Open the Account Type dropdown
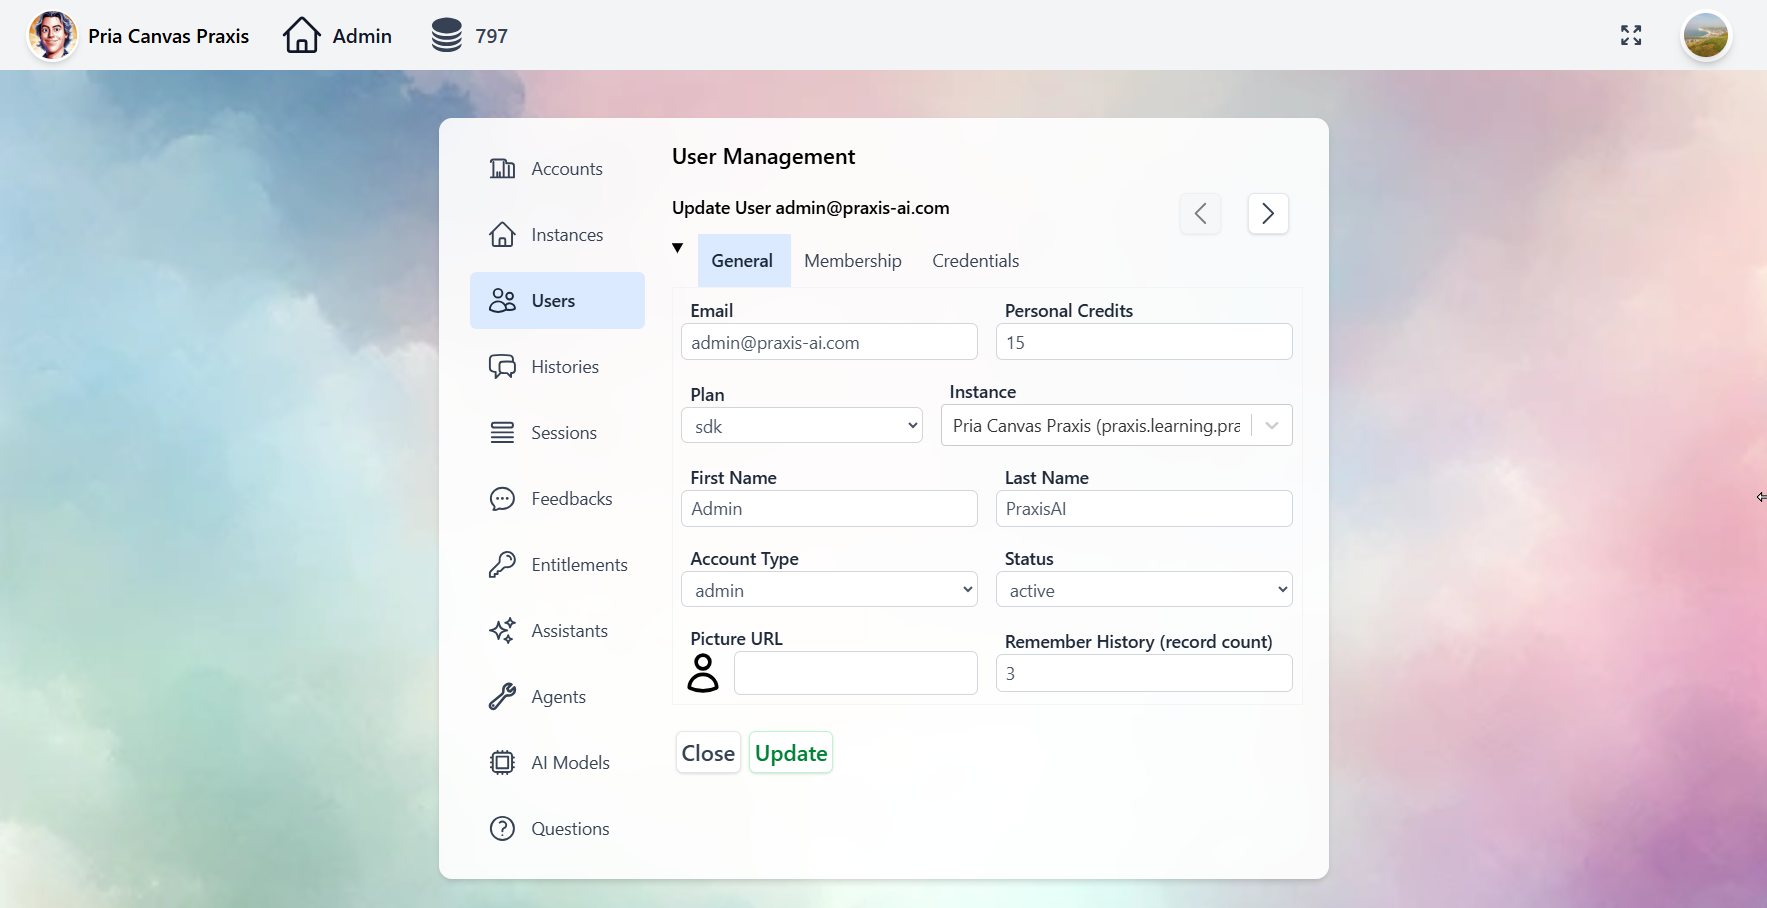The width and height of the screenshot is (1767, 908). click(829, 589)
